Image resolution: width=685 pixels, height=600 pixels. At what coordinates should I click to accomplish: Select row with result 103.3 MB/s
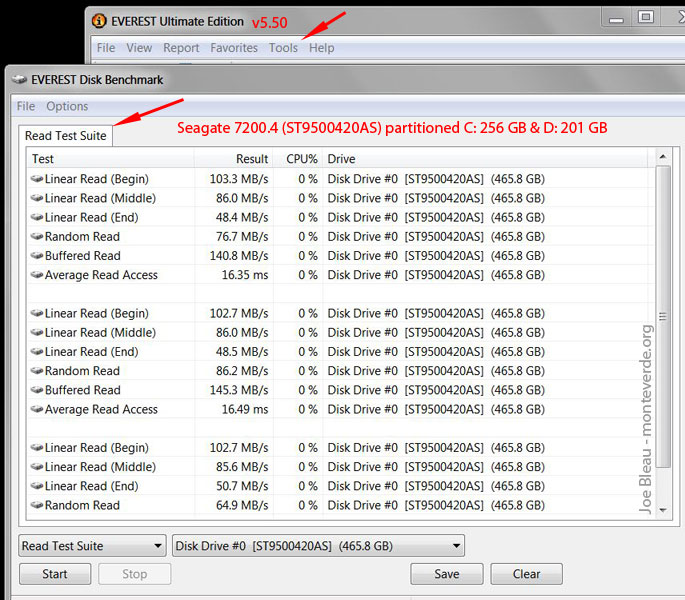(339, 179)
